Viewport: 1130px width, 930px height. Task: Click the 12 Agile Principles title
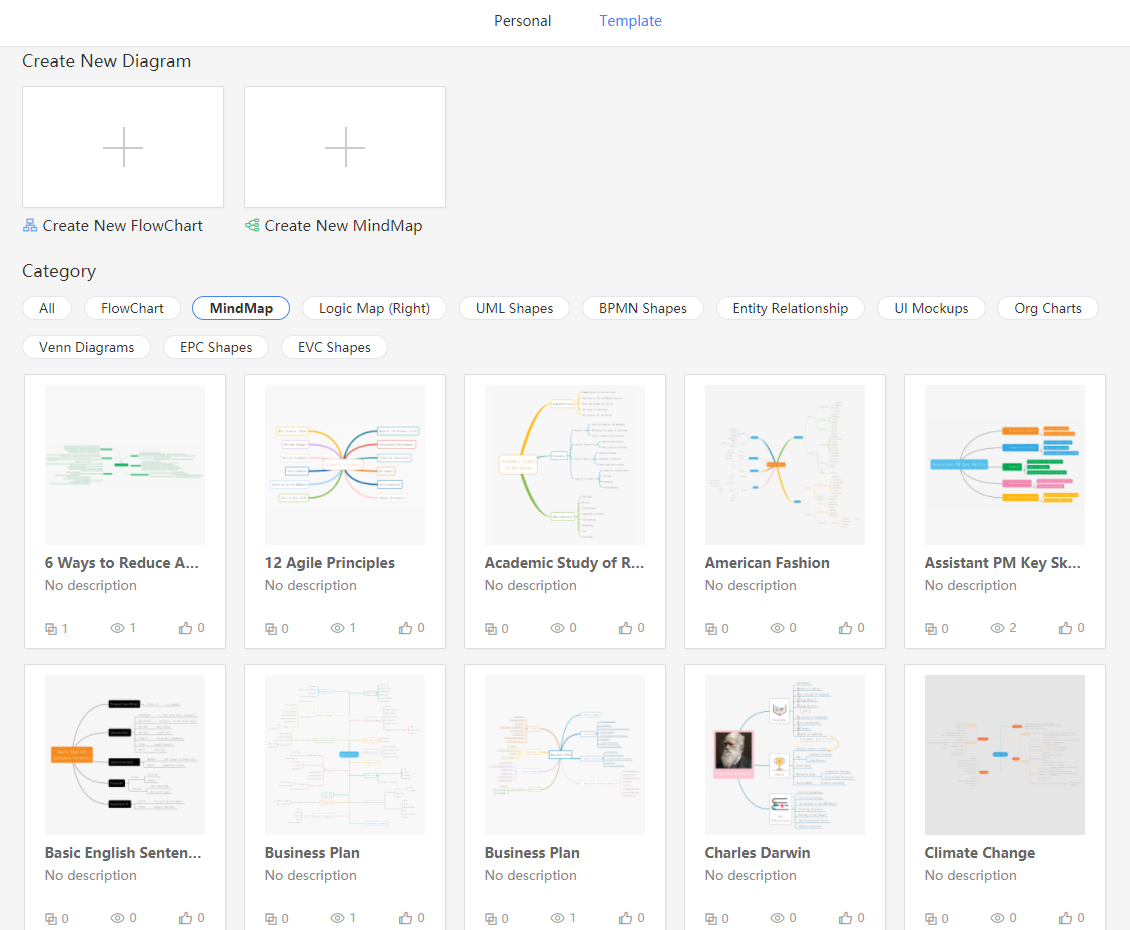329,562
